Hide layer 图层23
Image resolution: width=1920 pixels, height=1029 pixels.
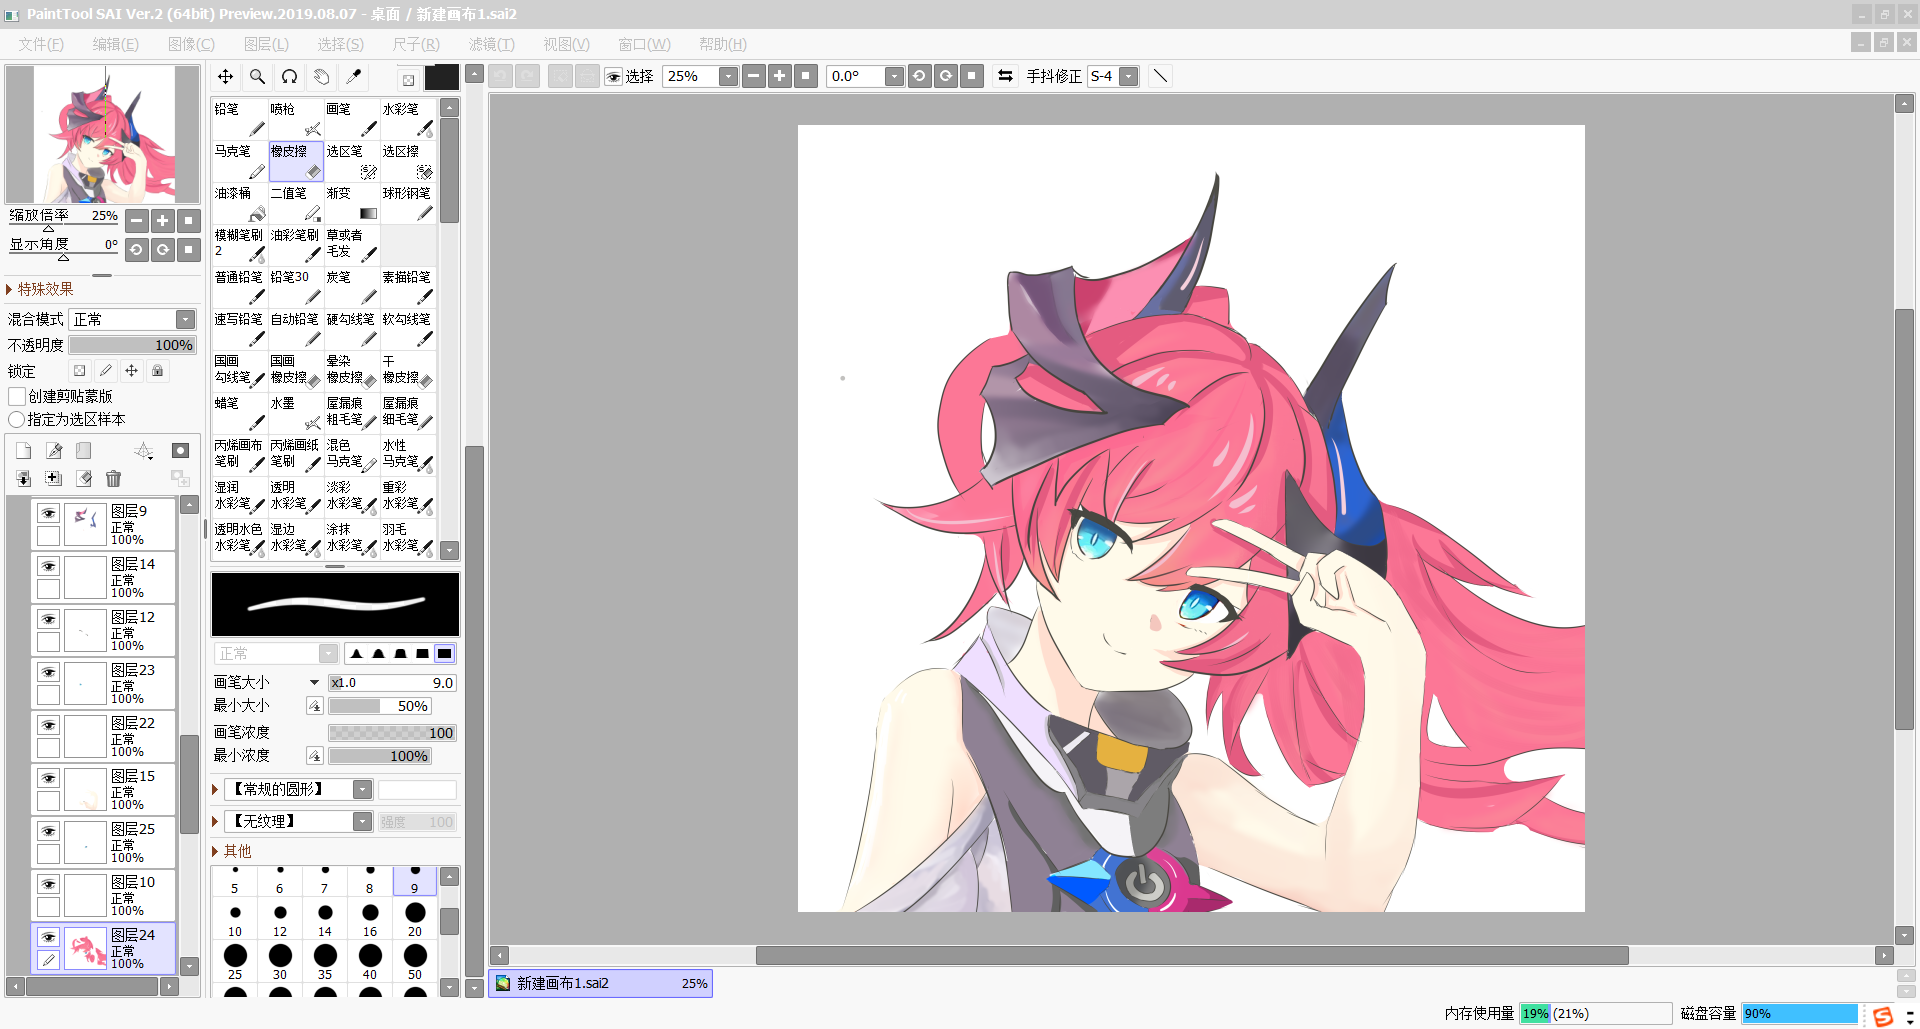(x=48, y=672)
